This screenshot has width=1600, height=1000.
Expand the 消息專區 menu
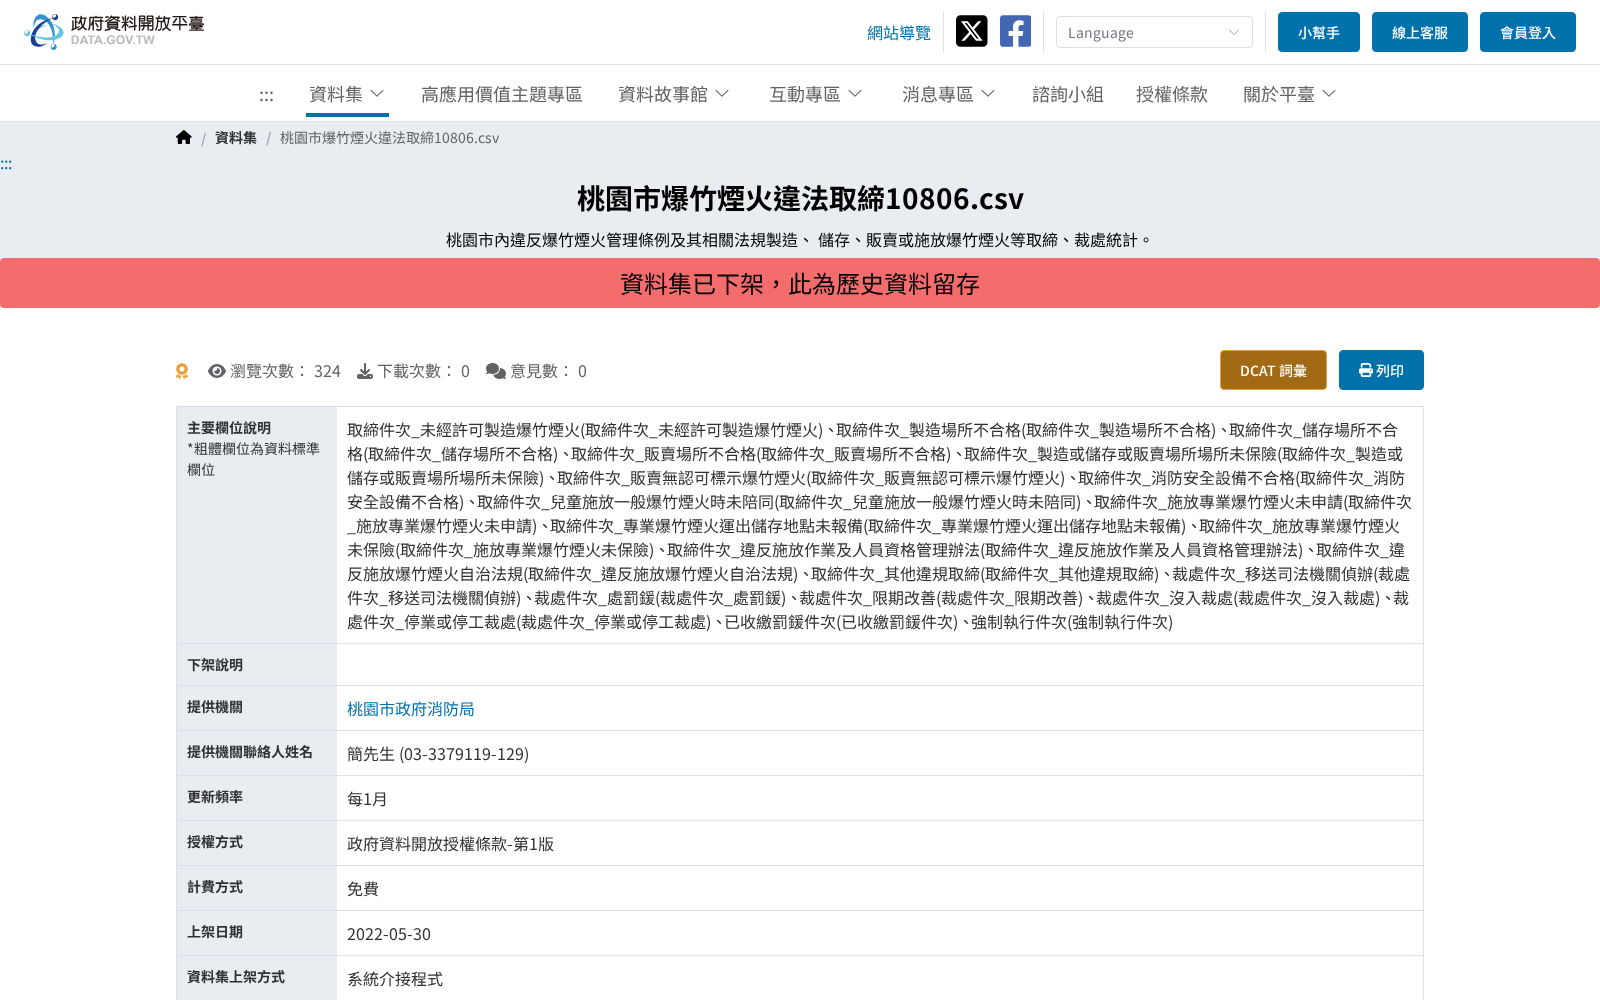click(949, 94)
